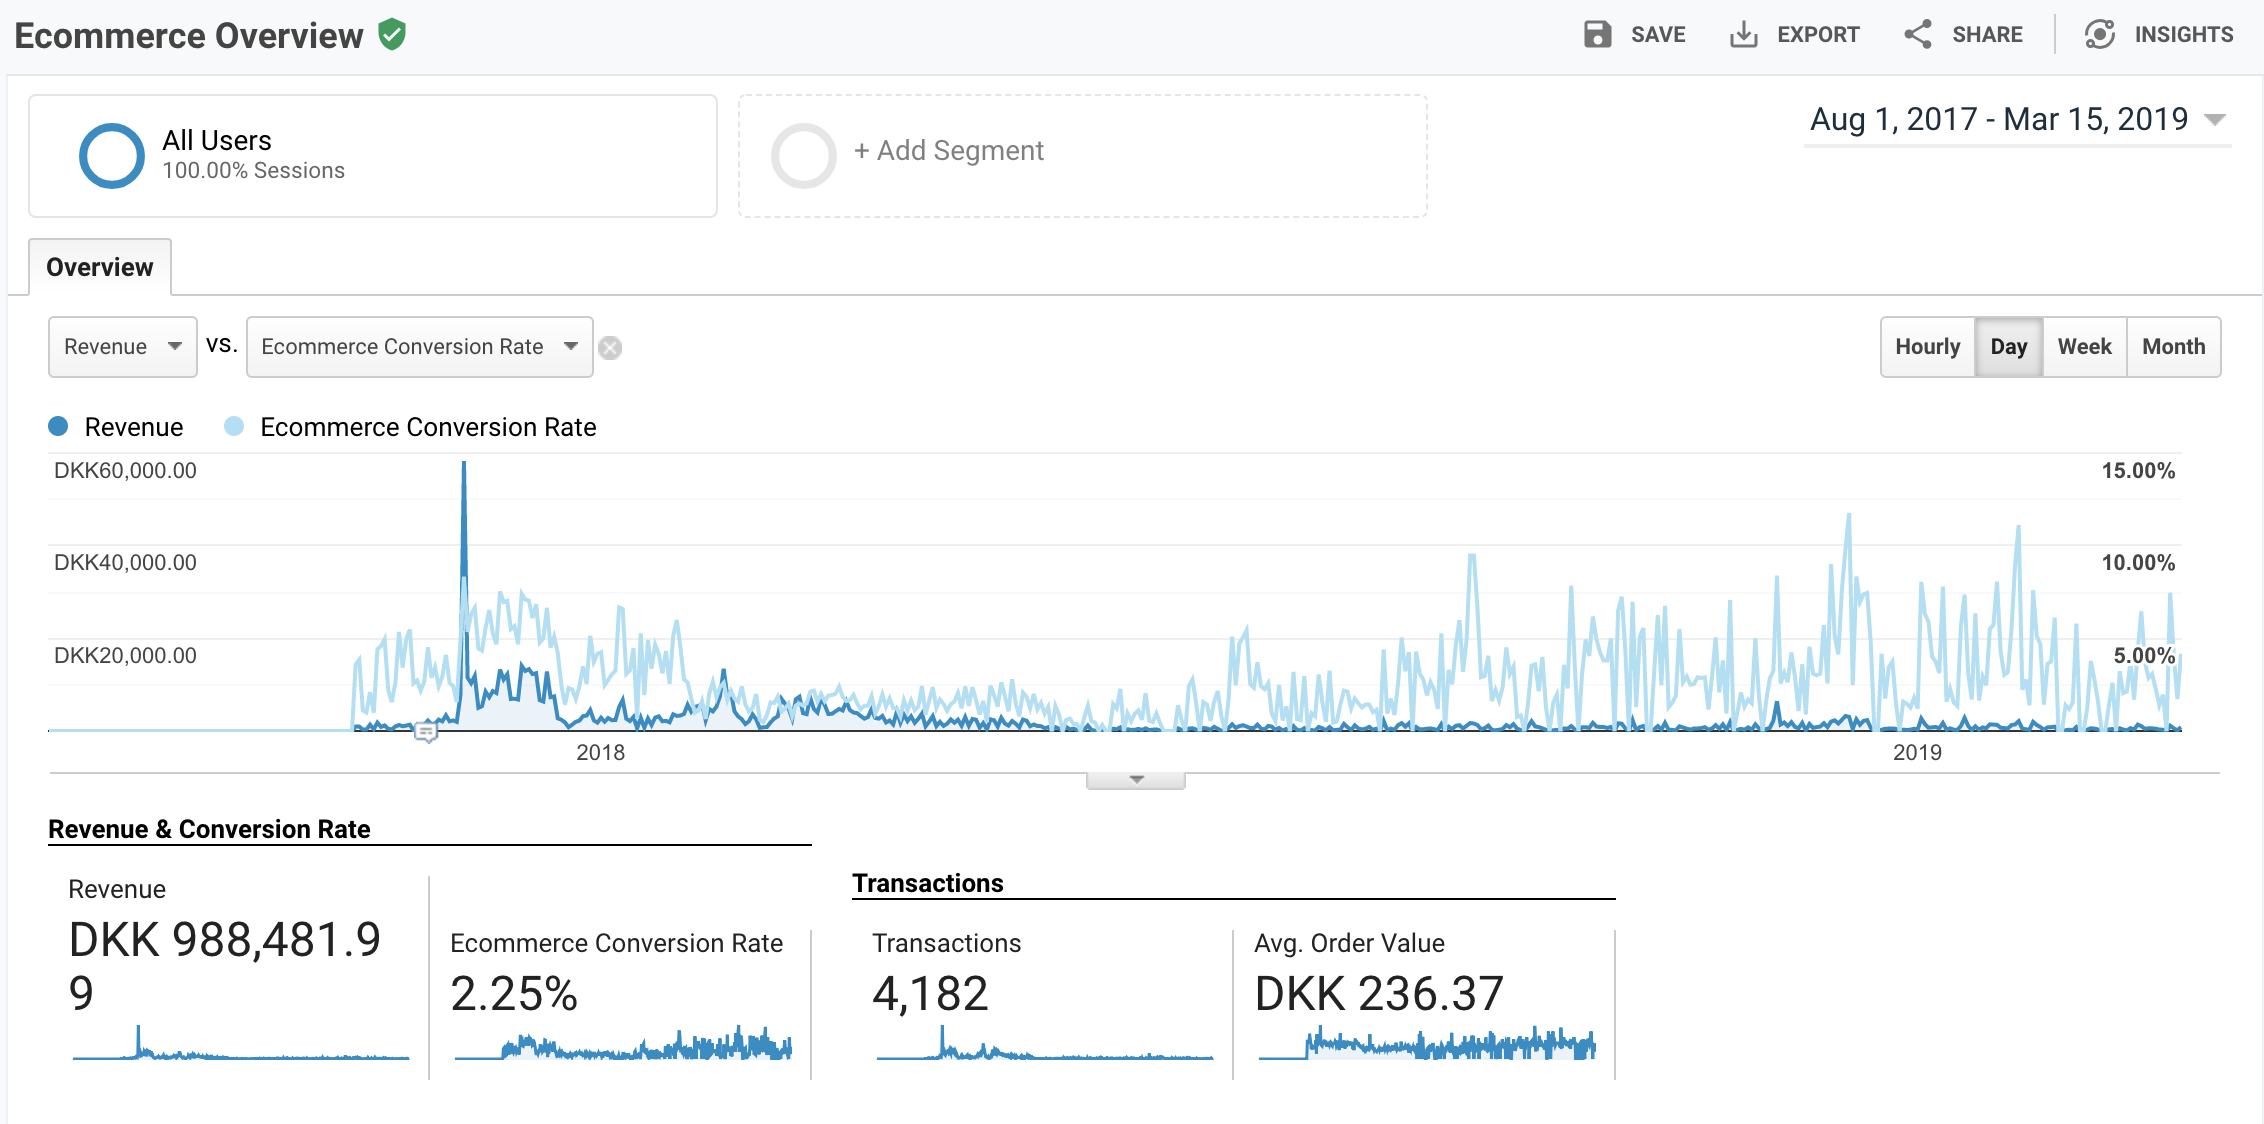Open Ecommerce Conversion Rate metric dropdown

click(x=419, y=347)
